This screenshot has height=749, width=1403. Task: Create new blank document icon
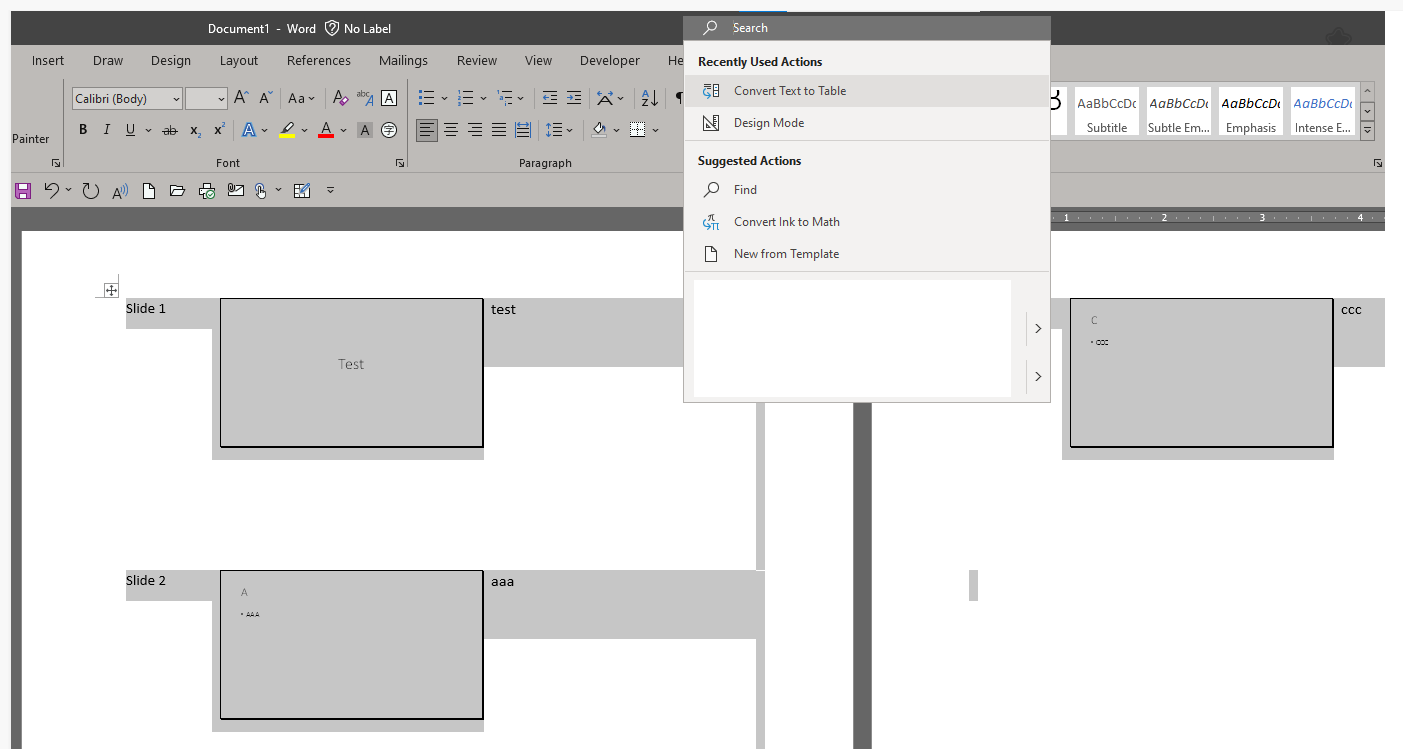pos(149,190)
